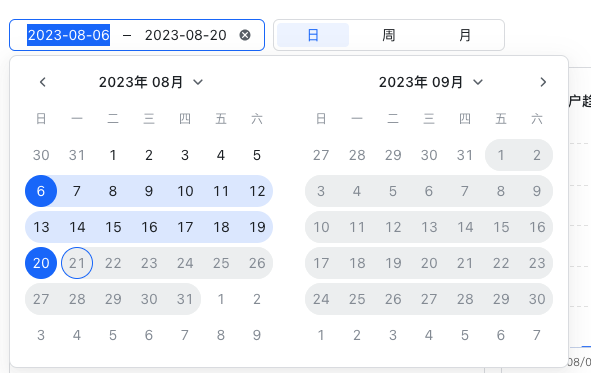Choose August 1 in the calendar
The width and height of the screenshot is (591, 373).
pos(113,155)
